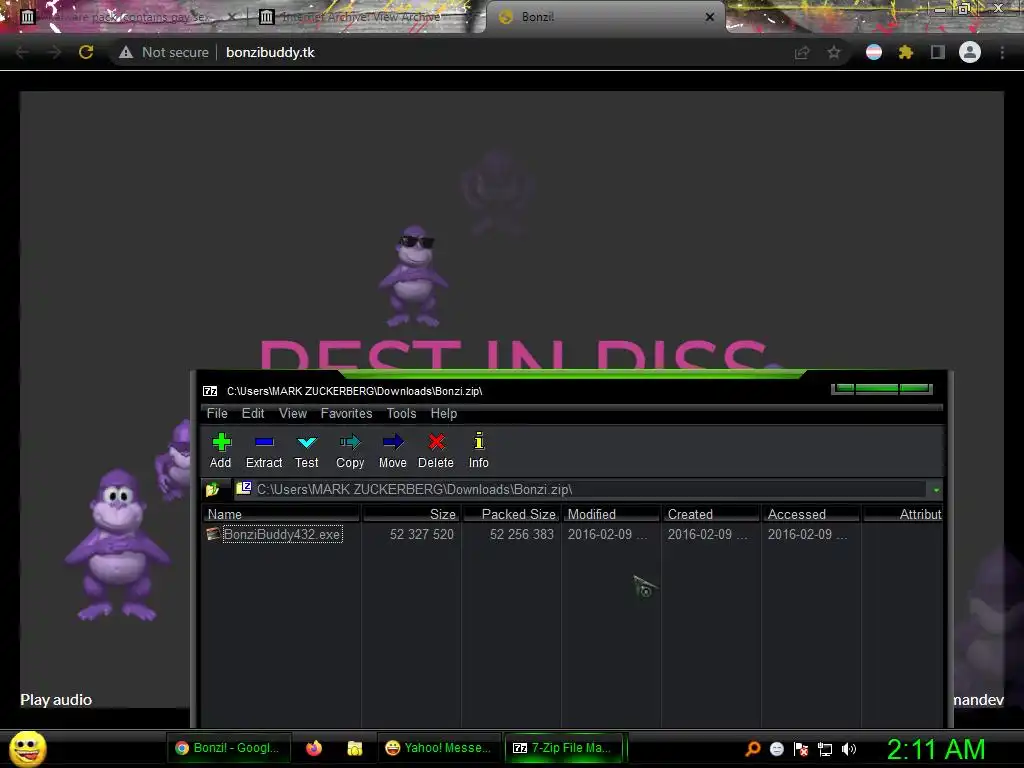This screenshot has width=1024, height=768.
Task: Switch to the Internet Archive tab
Action: (361, 17)
